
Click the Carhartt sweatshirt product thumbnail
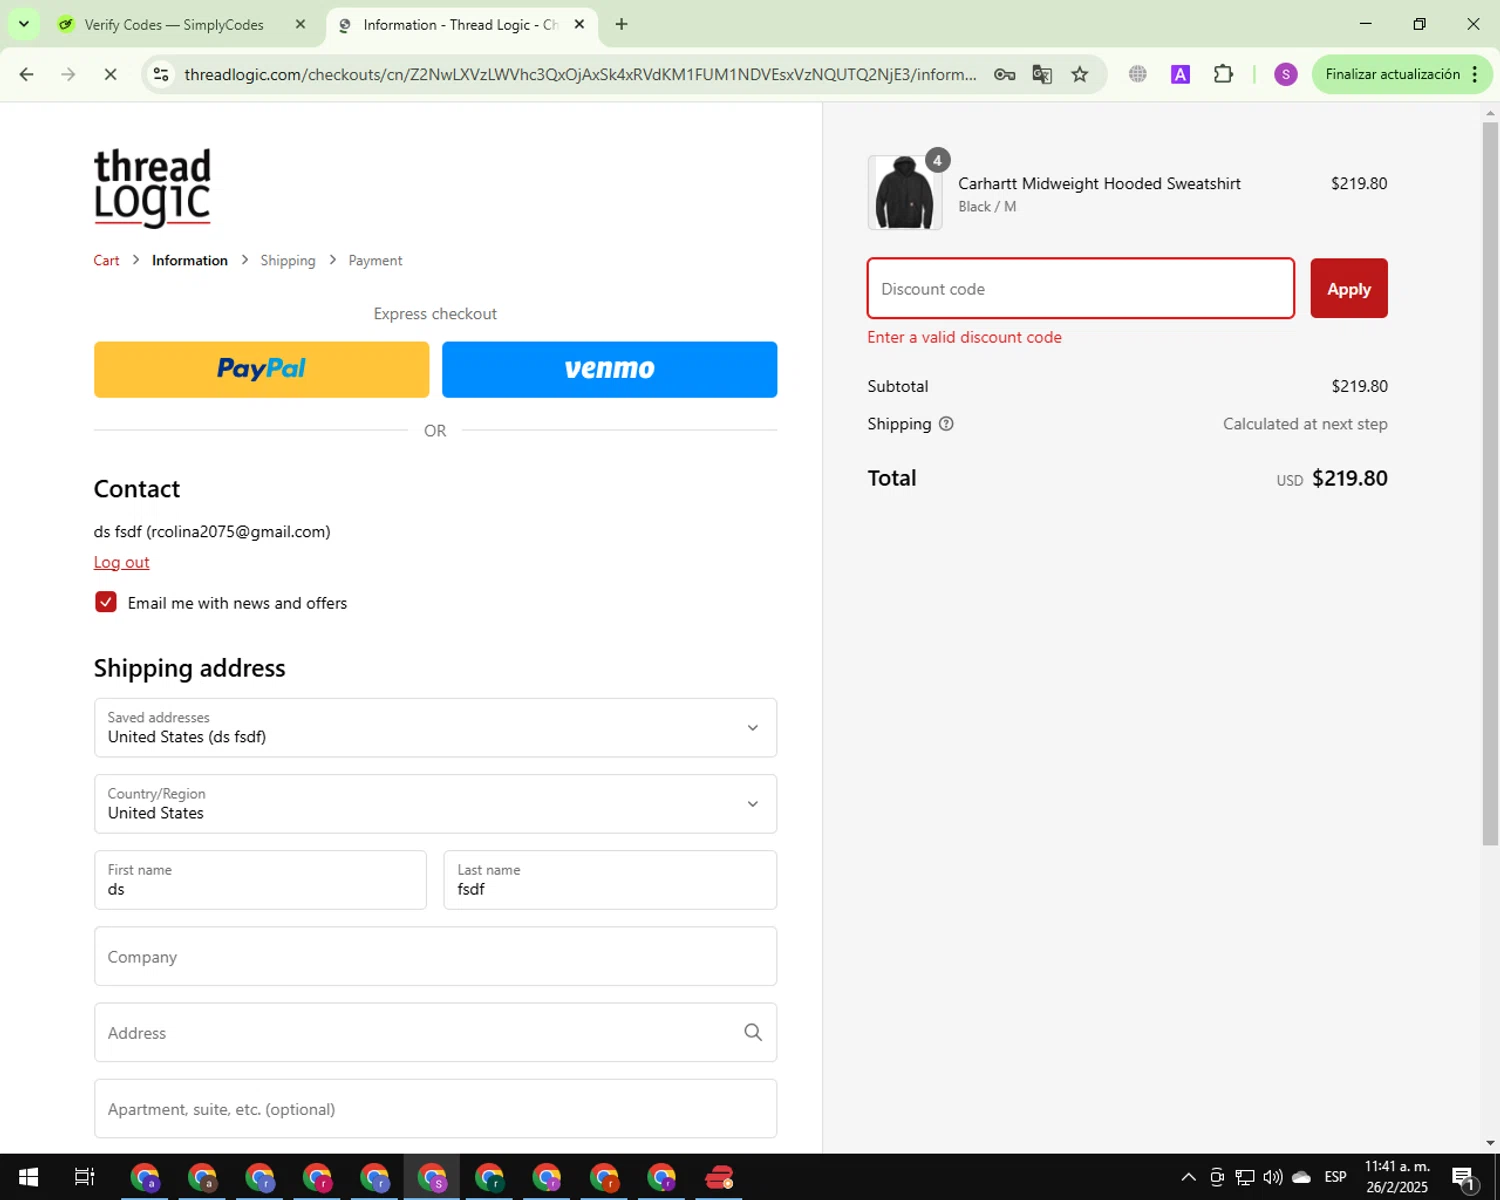click(905, 193)
